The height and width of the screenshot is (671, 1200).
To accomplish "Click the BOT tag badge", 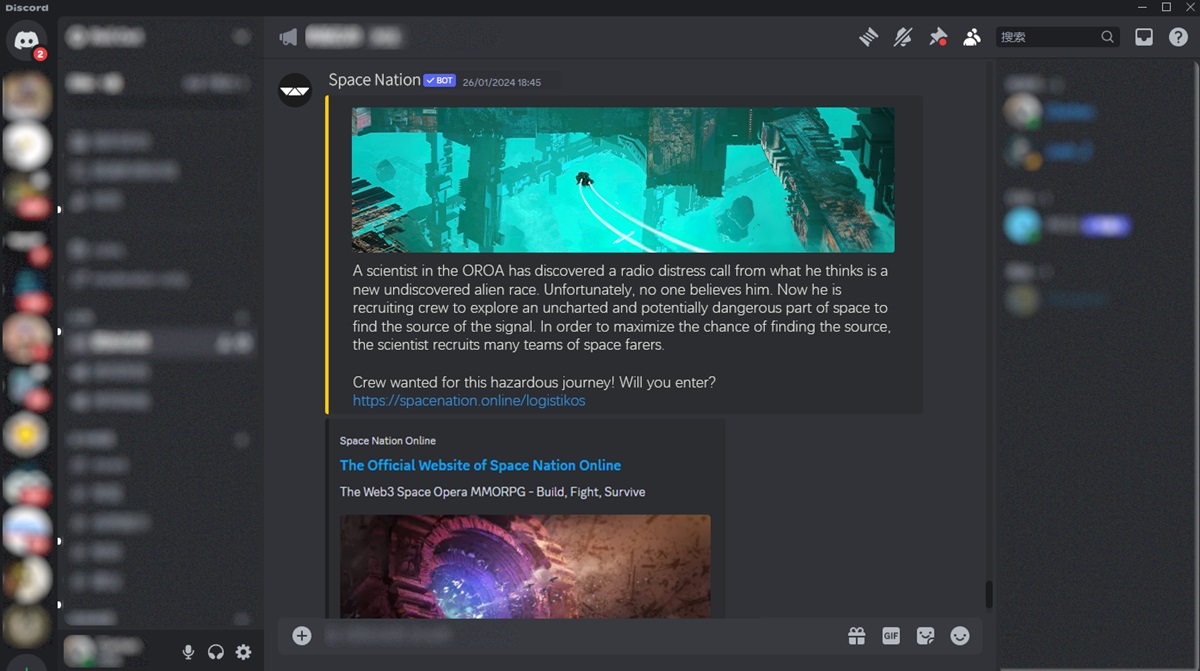I will click(440, 81).
